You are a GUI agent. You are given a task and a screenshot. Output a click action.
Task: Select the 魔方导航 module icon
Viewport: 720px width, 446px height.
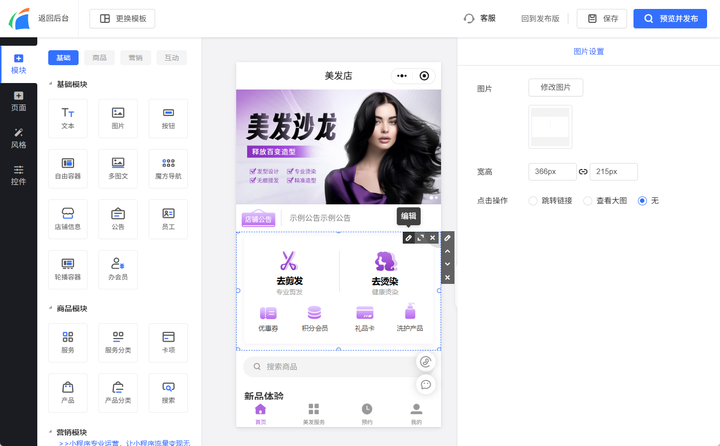(168, 166)
